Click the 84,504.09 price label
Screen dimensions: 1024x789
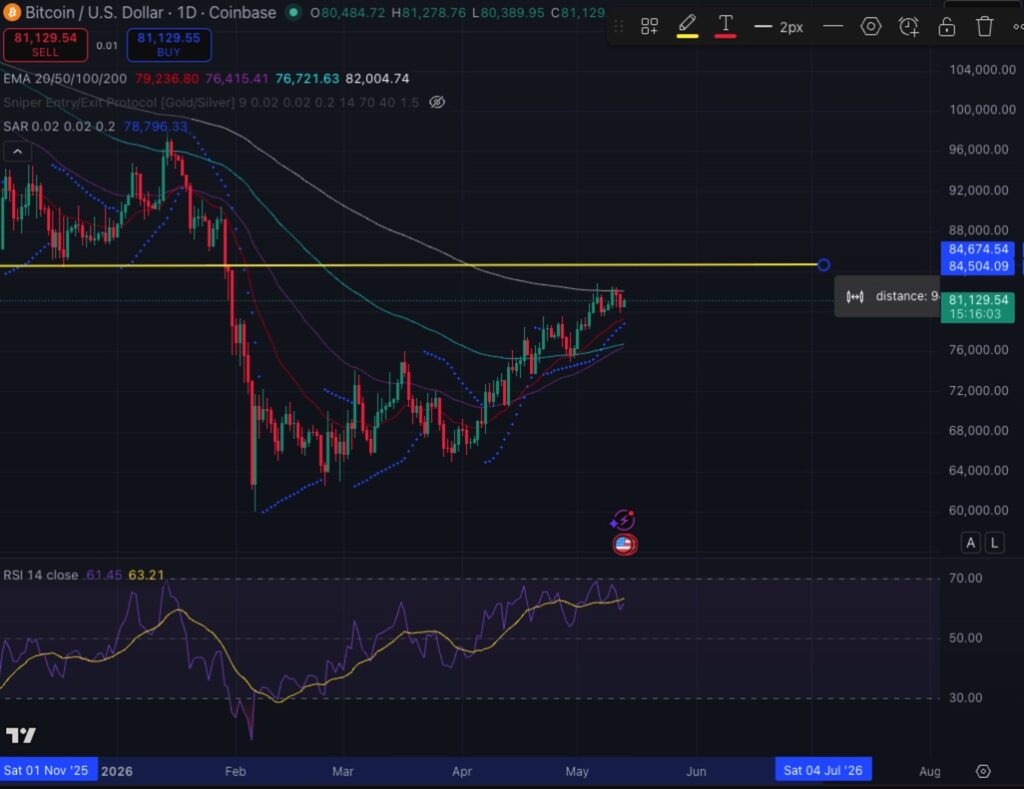tap(978, 266)
